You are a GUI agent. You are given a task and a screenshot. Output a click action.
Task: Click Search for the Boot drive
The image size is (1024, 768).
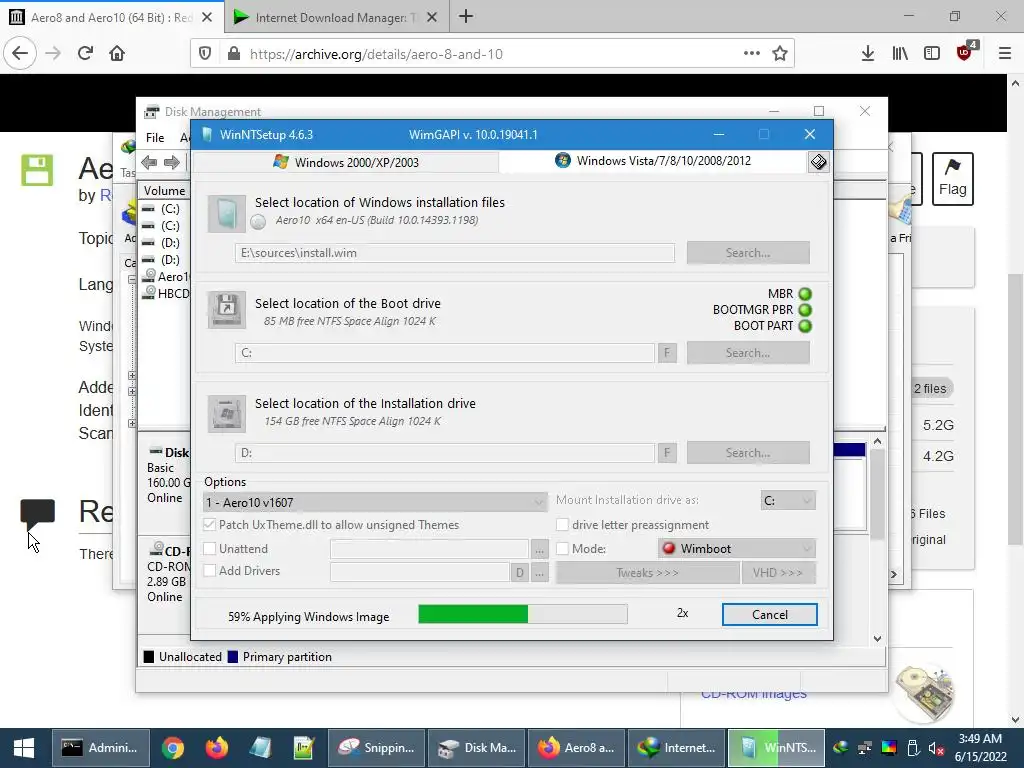[x=748, y=353]
